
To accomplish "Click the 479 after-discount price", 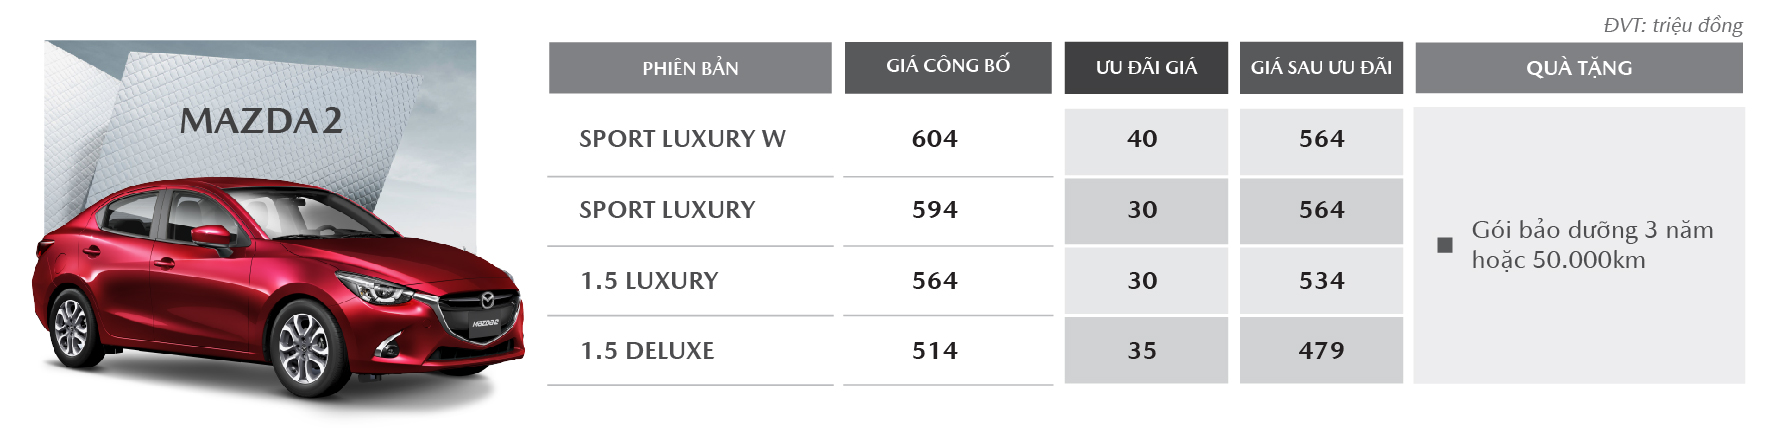I will (x=1321, y=351).
